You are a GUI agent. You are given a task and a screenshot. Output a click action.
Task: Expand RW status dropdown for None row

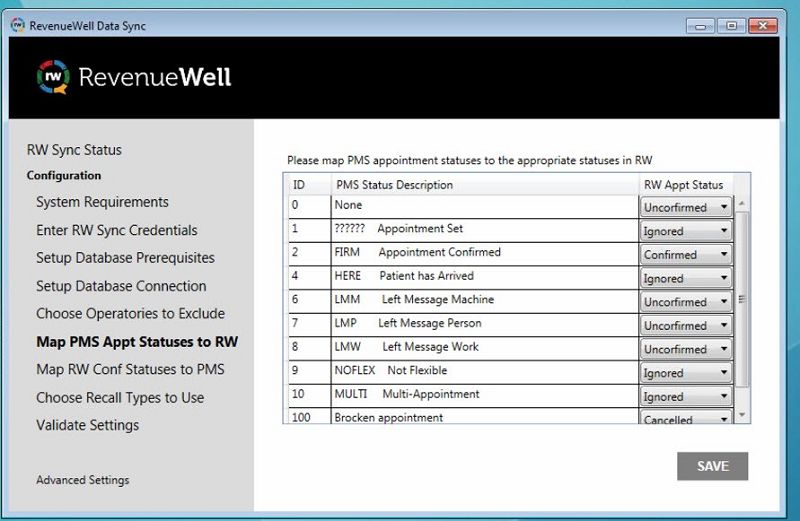[x=688, y=208]
